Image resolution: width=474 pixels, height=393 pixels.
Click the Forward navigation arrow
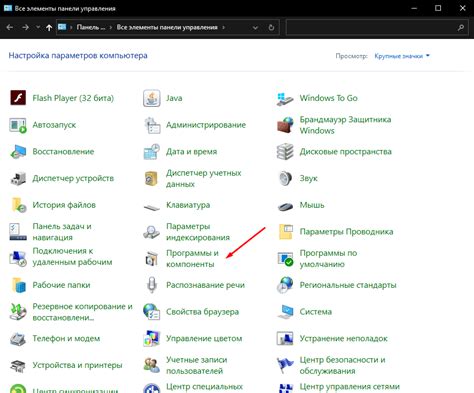(26, 27)
